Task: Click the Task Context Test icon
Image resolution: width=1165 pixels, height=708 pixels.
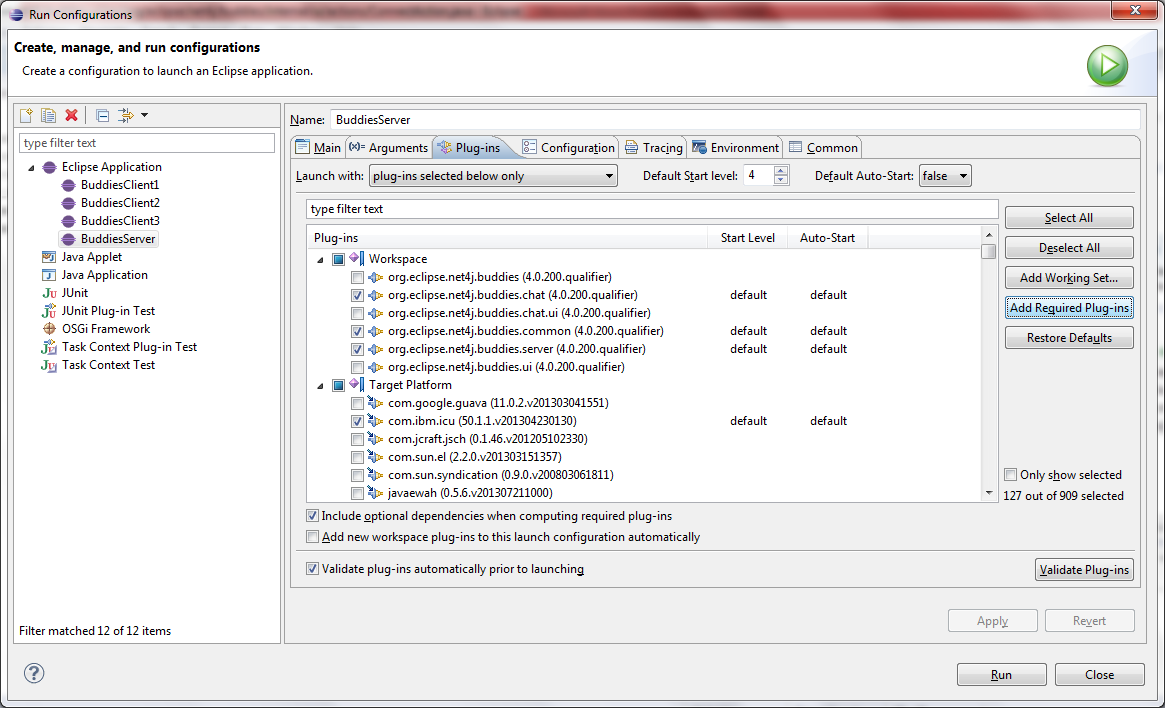Action: click(49, 365)
